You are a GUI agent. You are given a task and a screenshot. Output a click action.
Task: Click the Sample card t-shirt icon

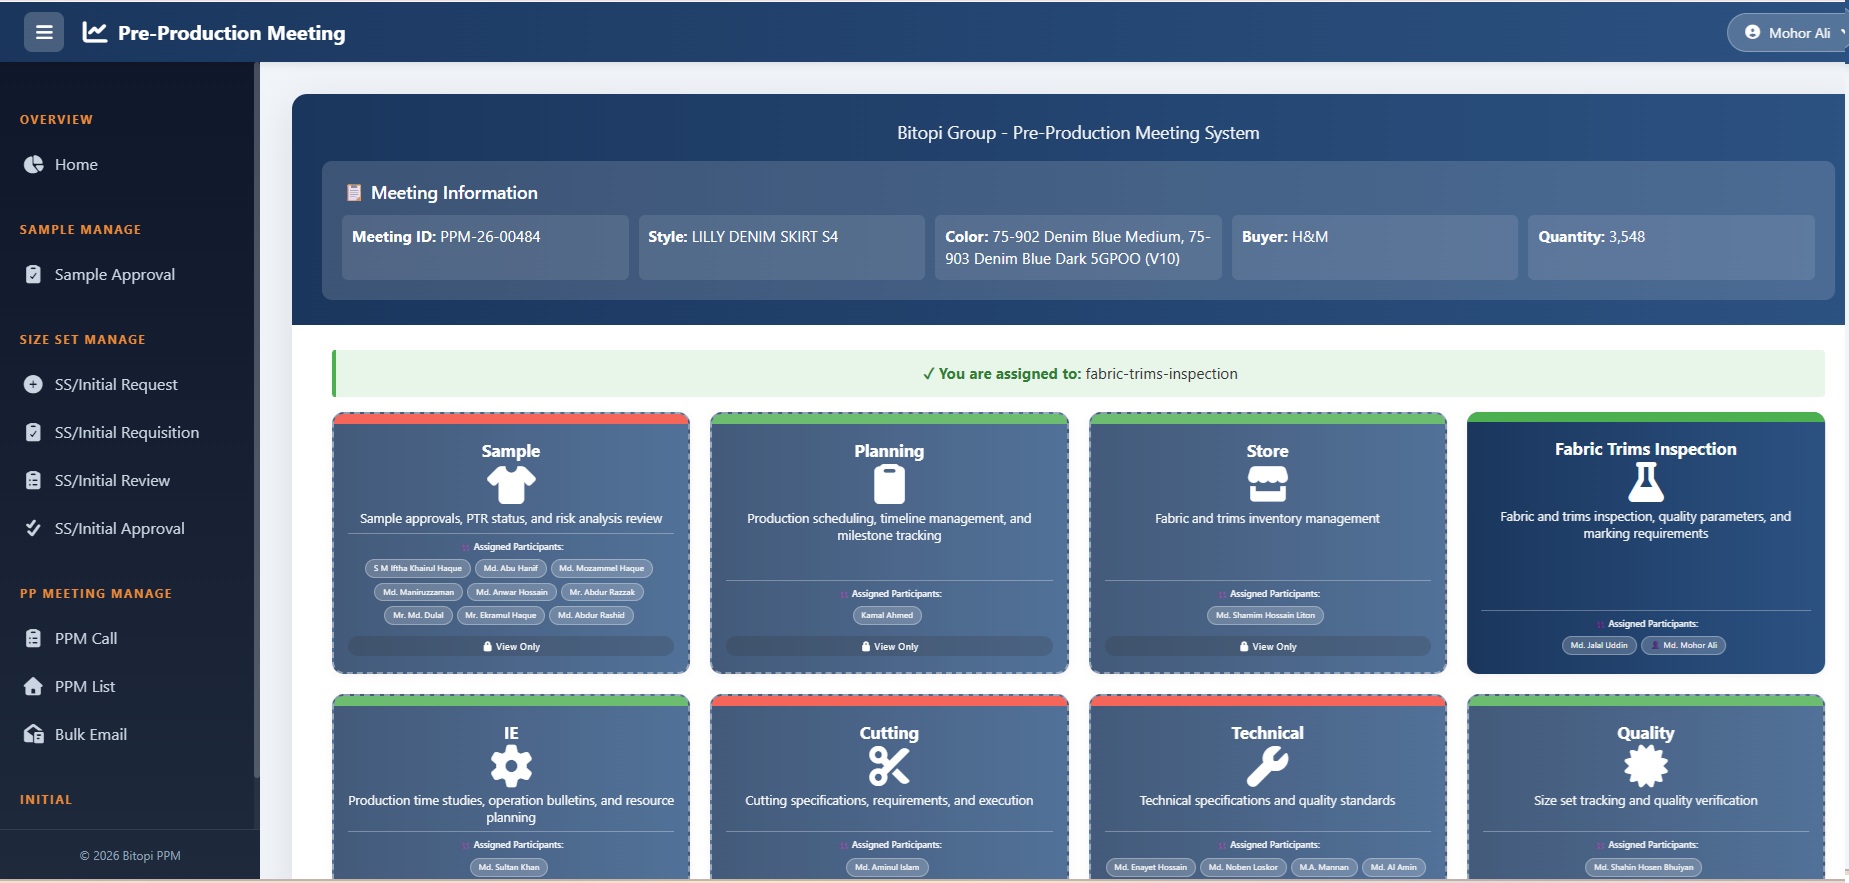click(x=511, y=485)
